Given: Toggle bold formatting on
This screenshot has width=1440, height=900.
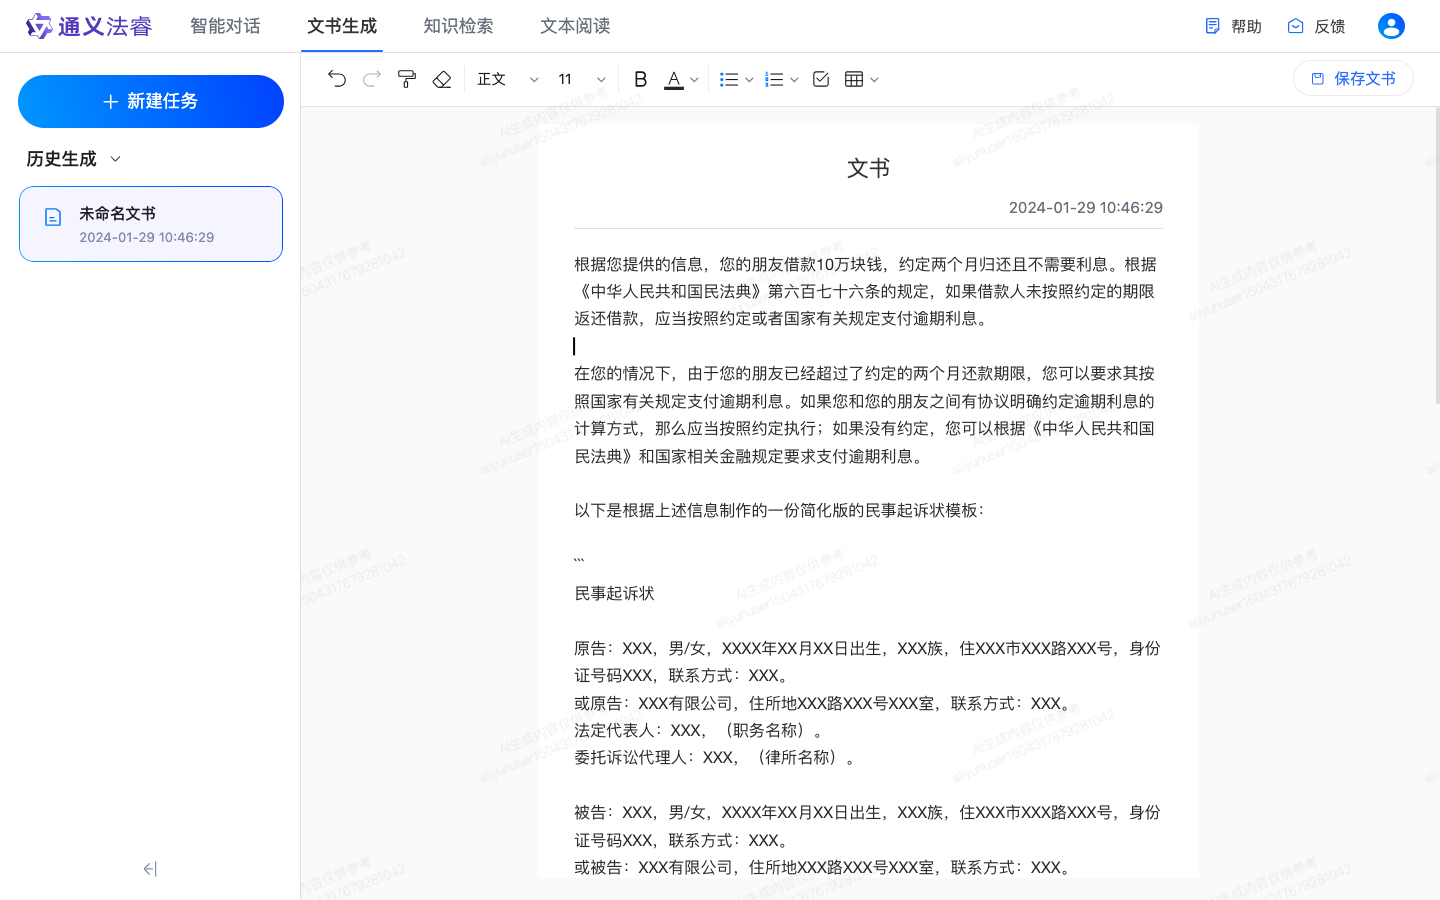Looking at the screenshot, I should pyautogui.click(x=641, y=78).
